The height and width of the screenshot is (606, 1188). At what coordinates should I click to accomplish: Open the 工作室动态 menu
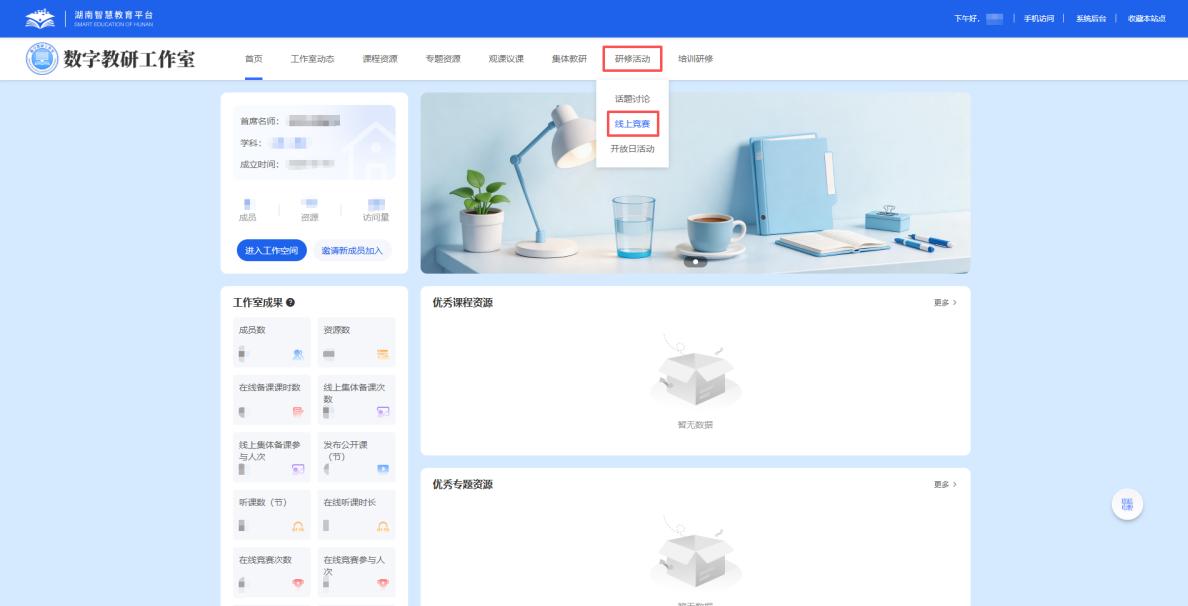[312, 58]
